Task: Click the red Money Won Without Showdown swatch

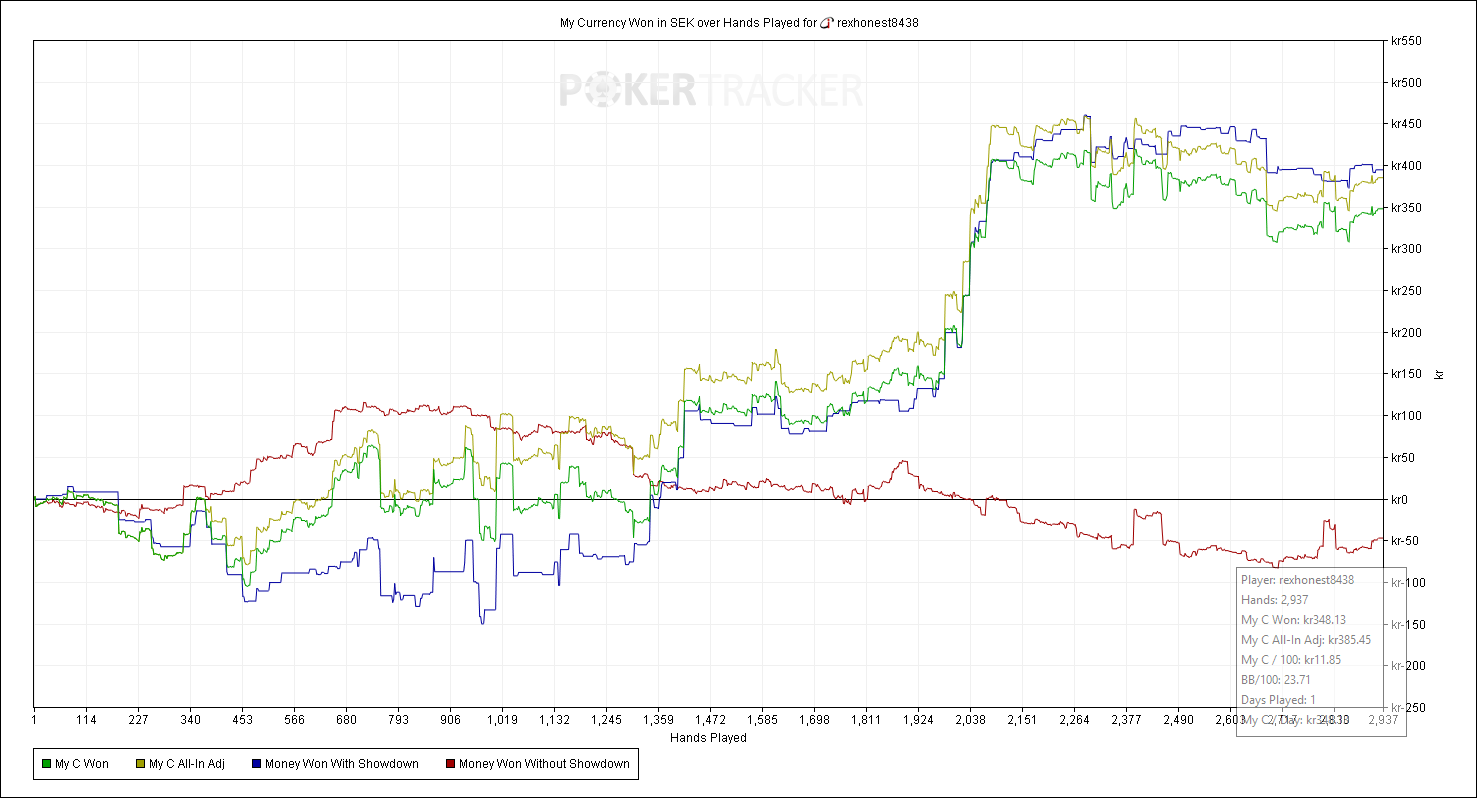Action: click(x=450, y=764)
